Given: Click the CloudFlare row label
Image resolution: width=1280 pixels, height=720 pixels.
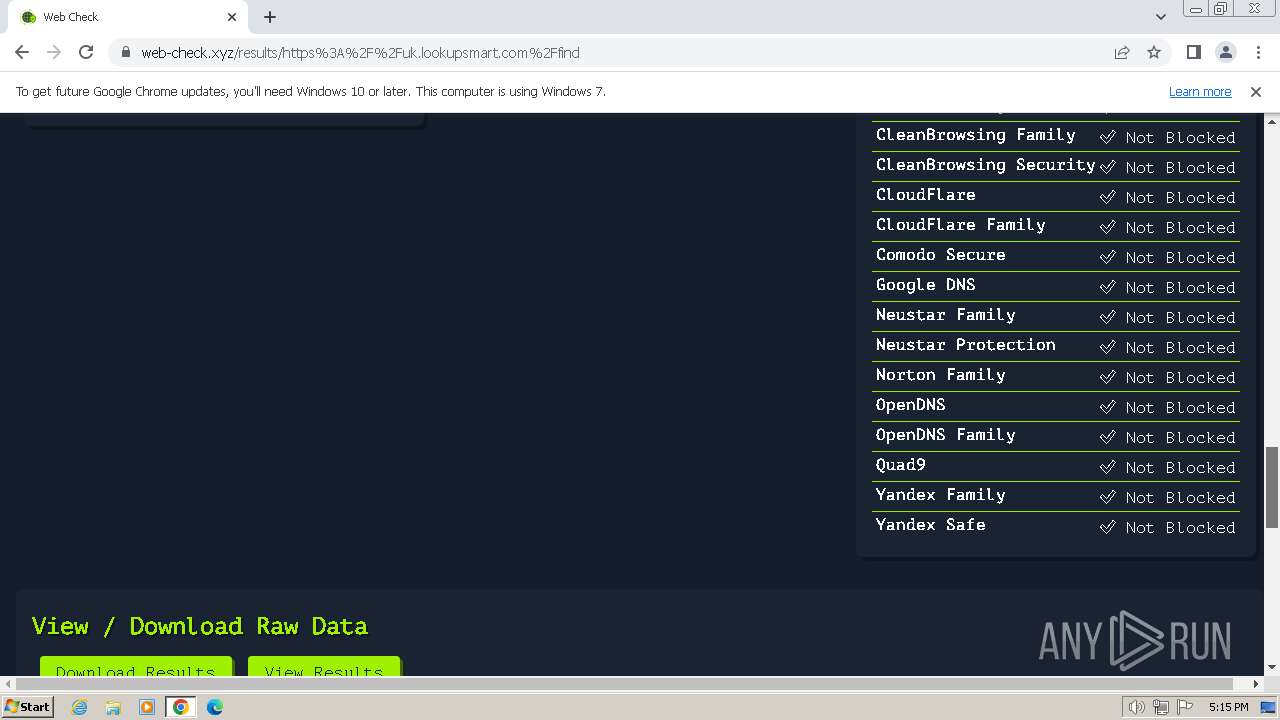Looking at the screenshot, I should pos(925,195).
